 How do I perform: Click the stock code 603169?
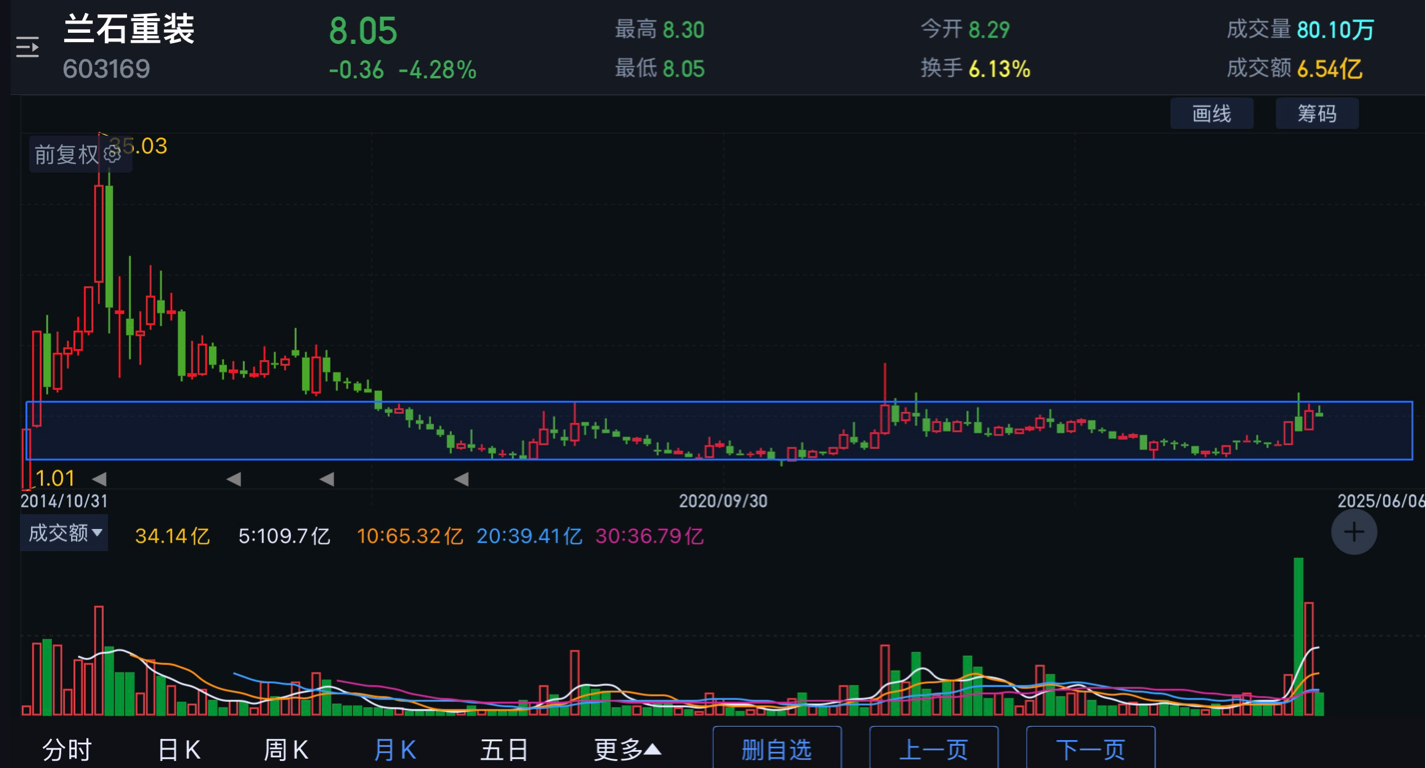click(106, 69)
